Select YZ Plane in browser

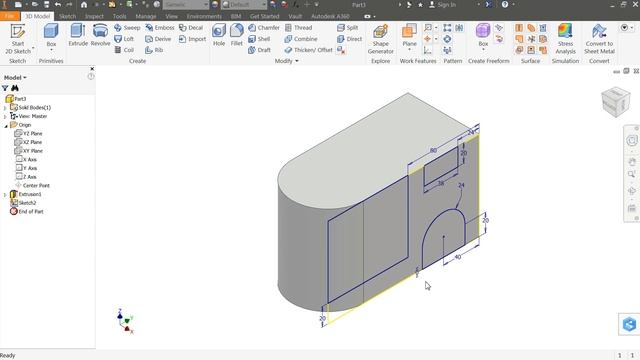coord(28,133)
